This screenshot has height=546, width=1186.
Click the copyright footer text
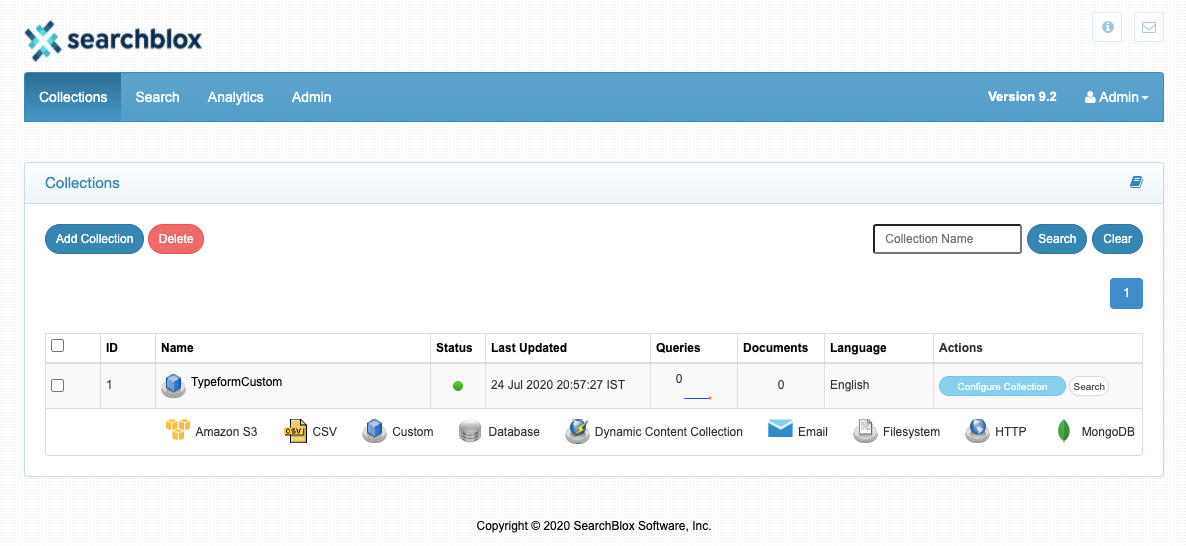[594, 526]
